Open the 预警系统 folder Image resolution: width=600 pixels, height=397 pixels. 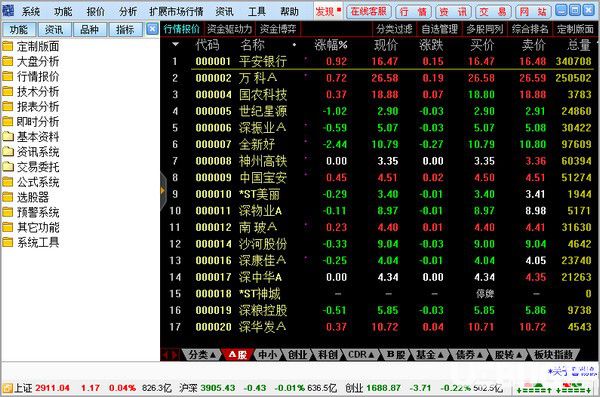[x=31, y=212]
